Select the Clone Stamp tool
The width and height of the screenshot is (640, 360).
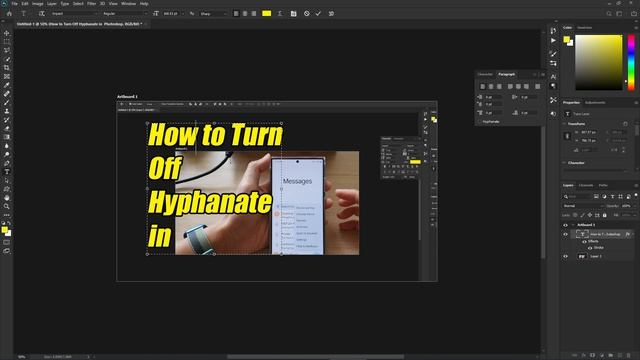pyautogui.click(x=7, y=111)
